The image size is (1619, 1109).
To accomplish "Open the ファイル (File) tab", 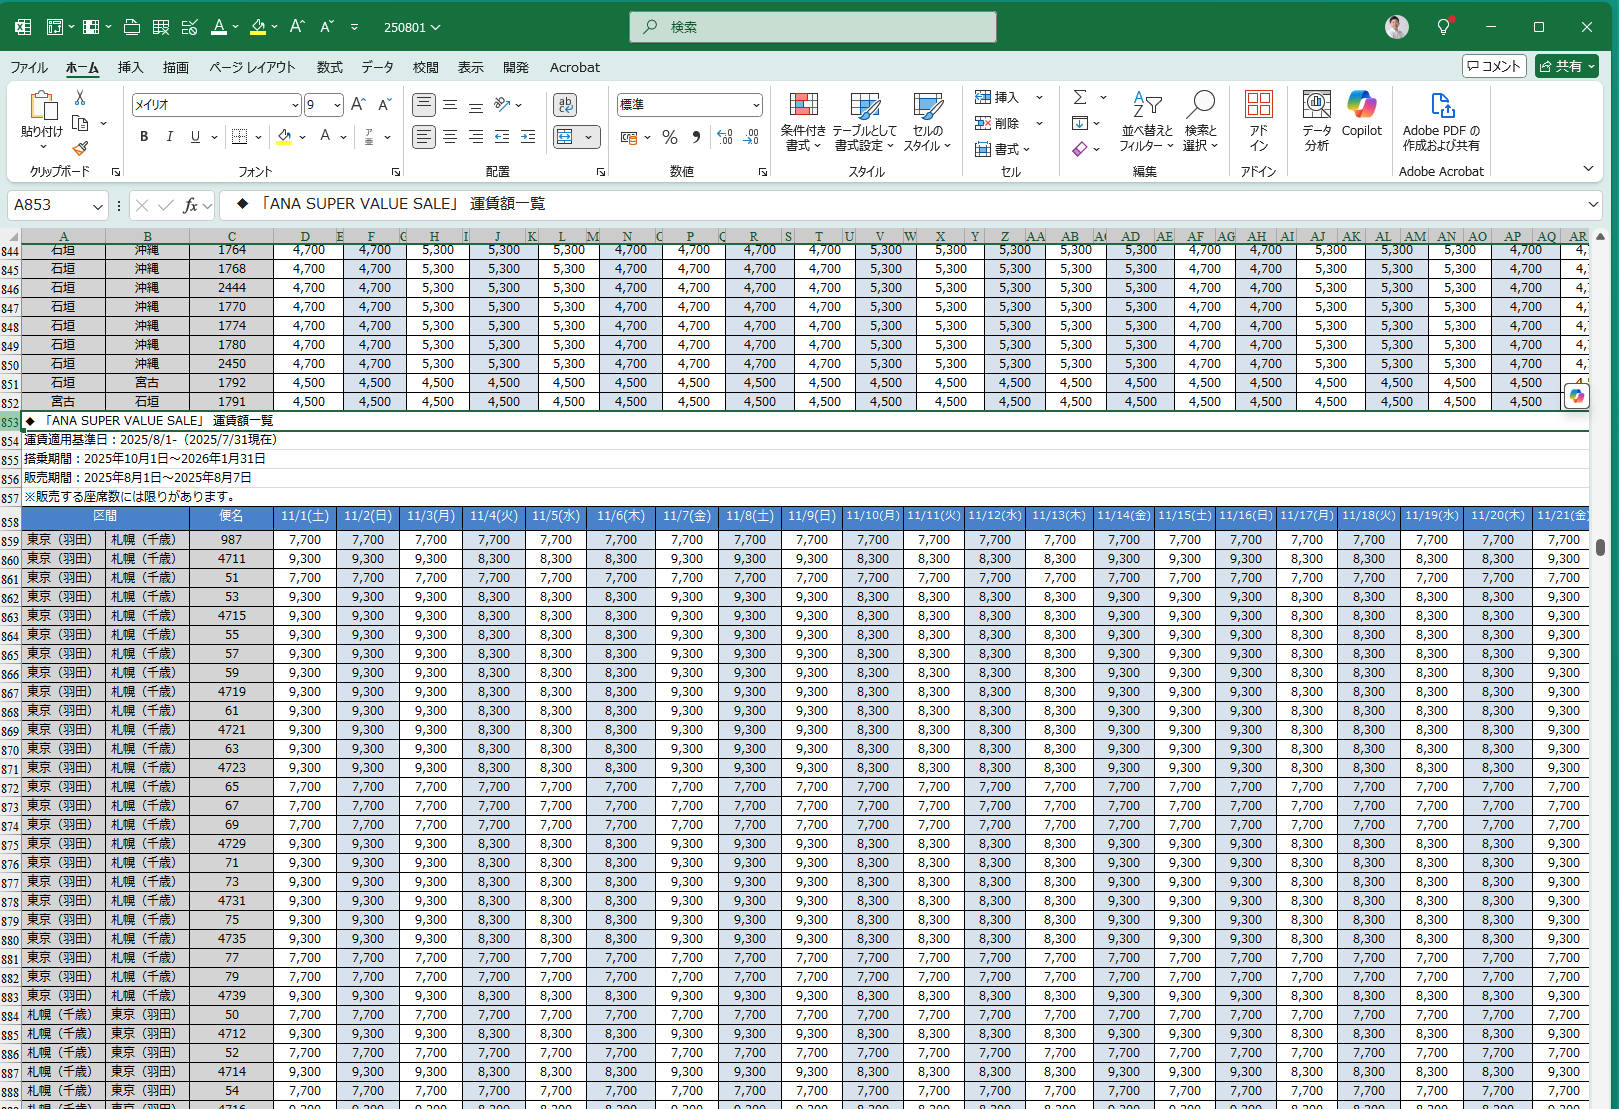I will click(x=29, y=67).
